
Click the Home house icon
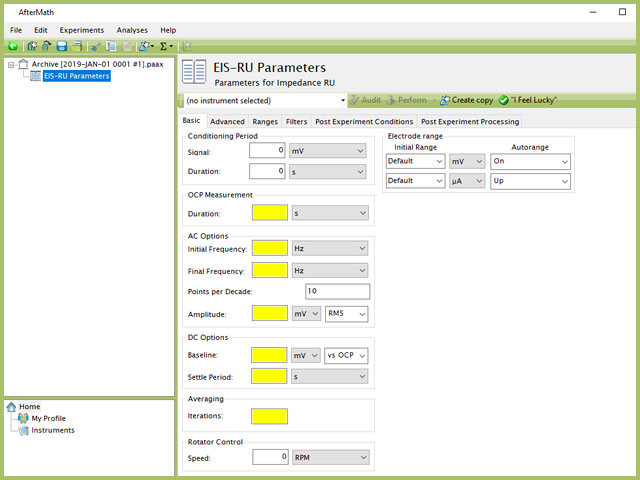pyautogui.click(x=11, y=407)
